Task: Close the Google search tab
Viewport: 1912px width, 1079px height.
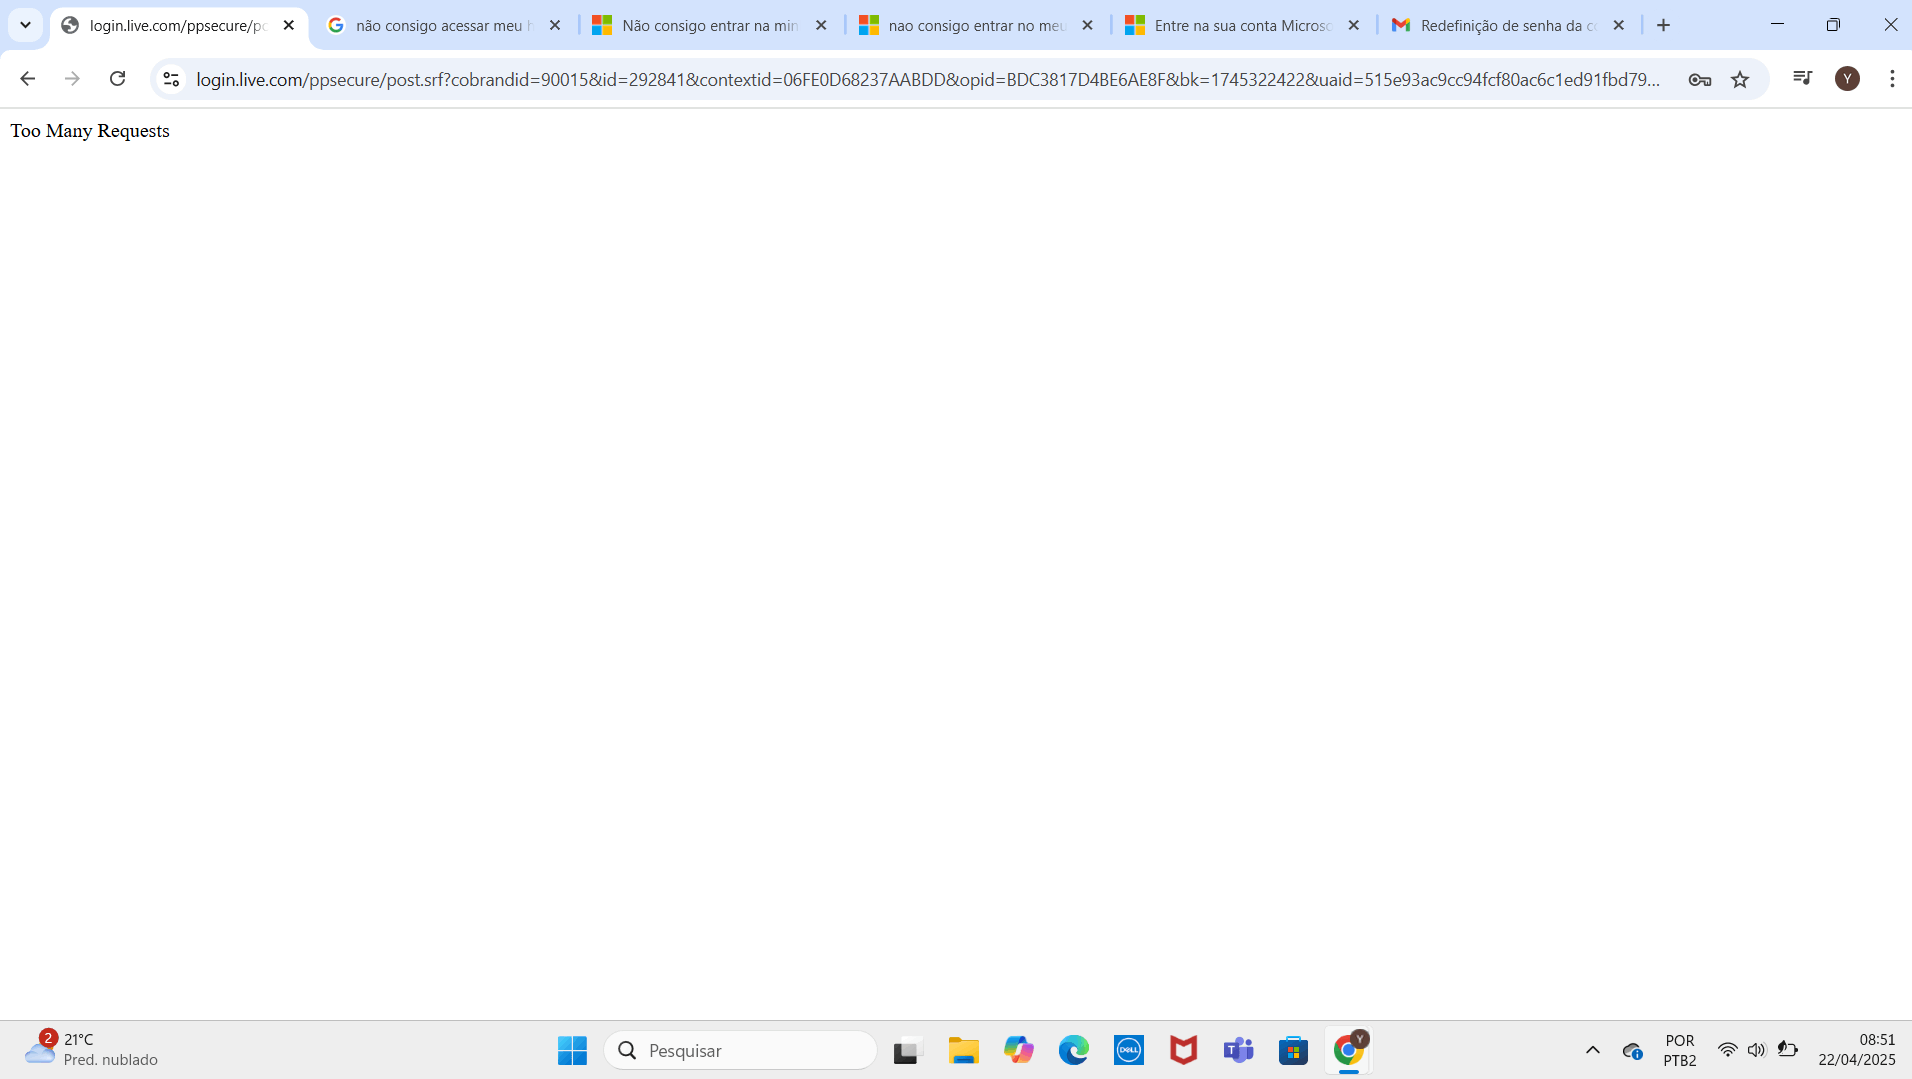Action: coord(555,26)
